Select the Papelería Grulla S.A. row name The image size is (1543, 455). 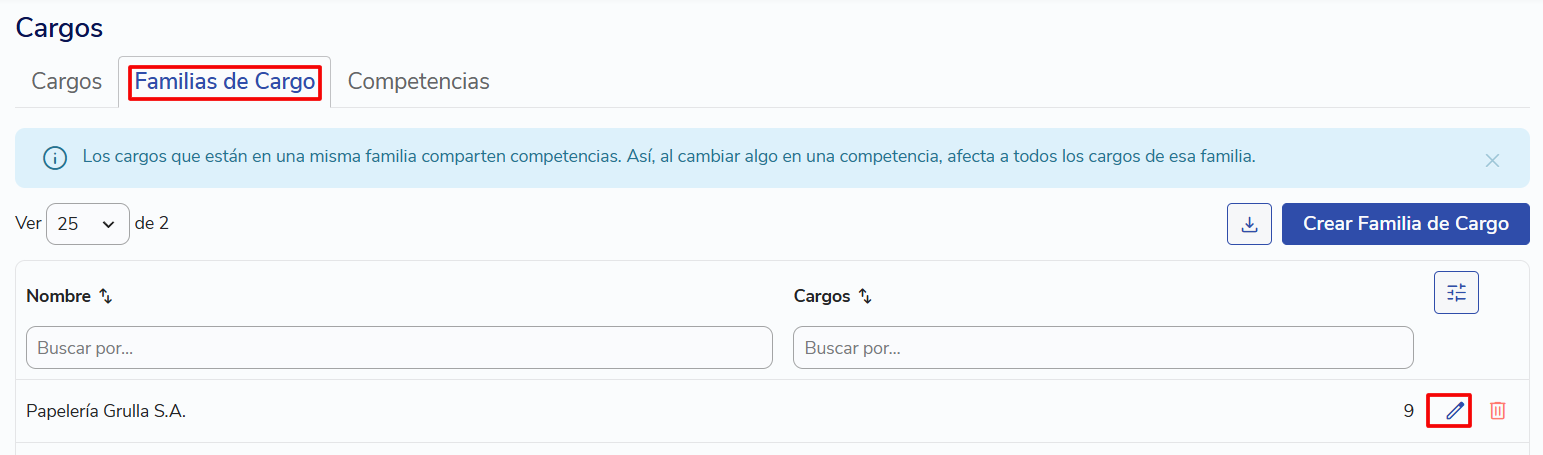(x=106, y=410)
